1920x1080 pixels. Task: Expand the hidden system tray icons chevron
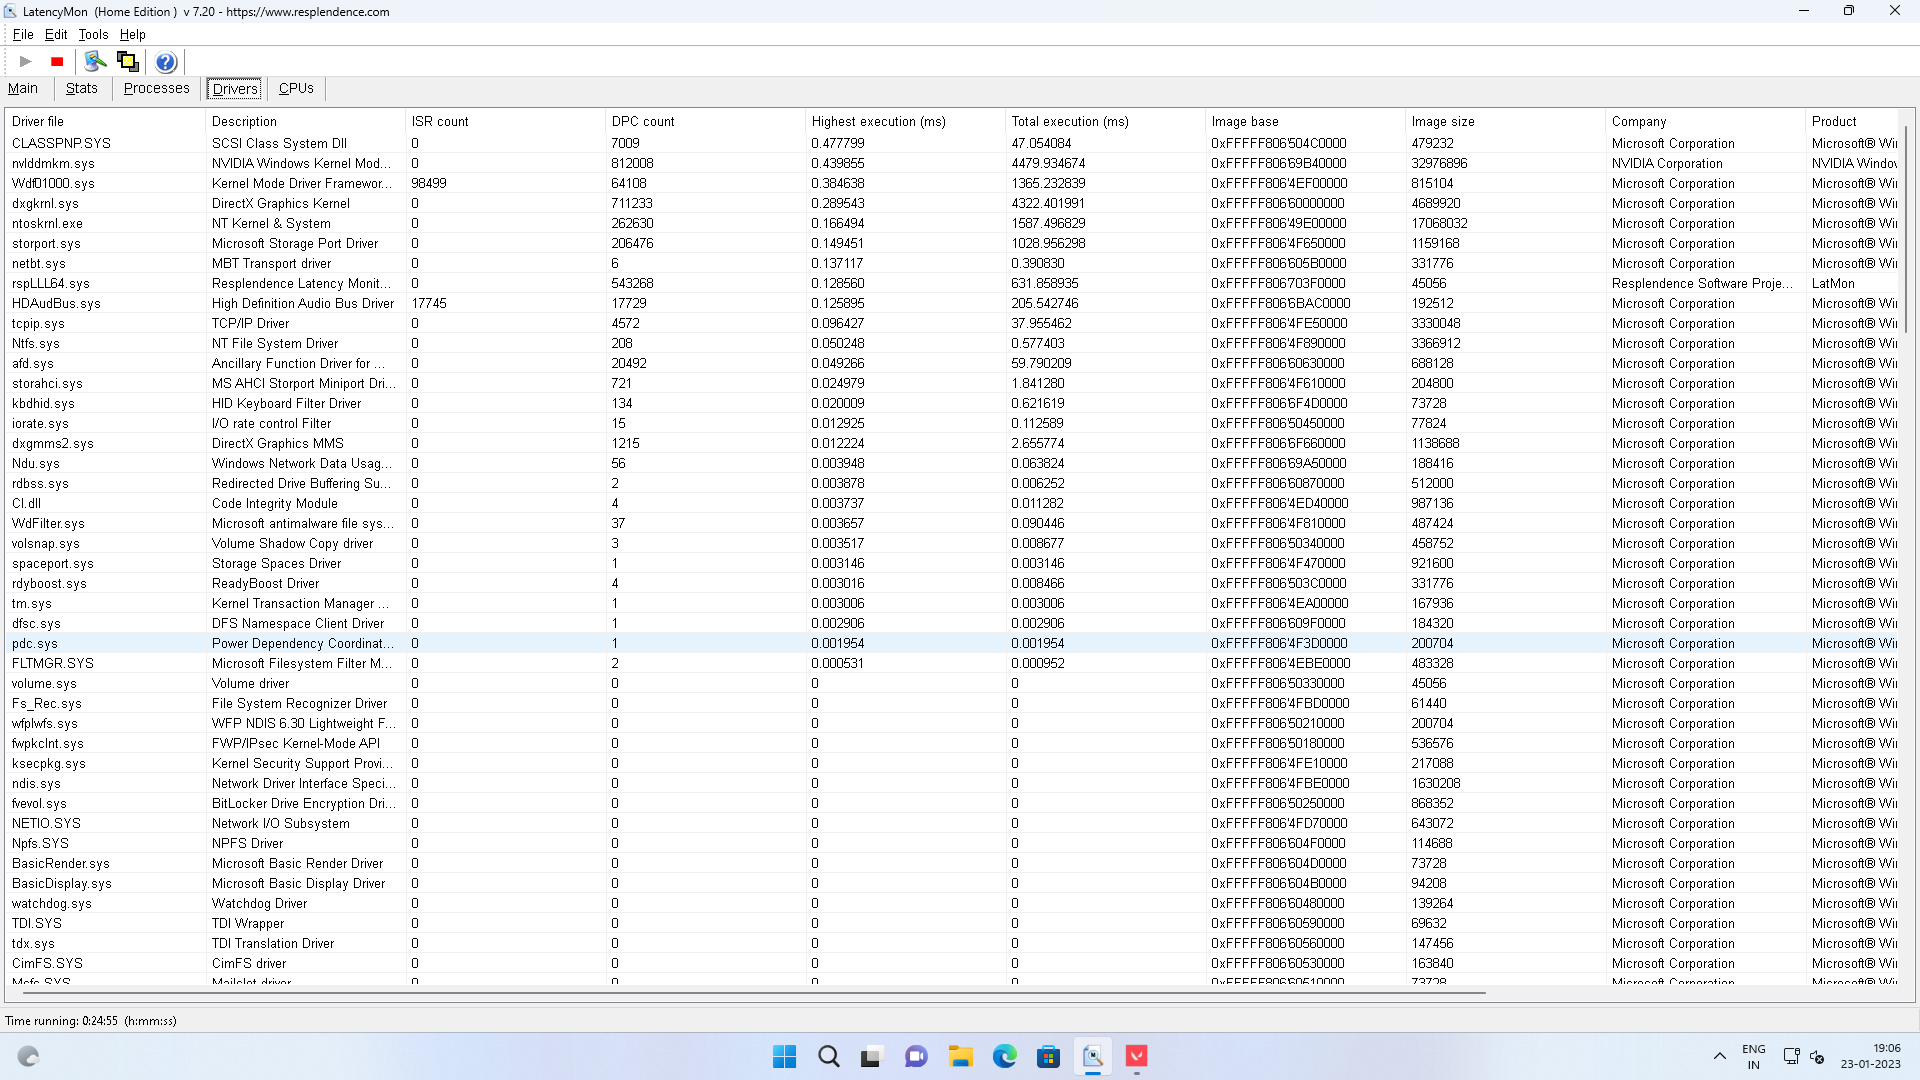tap(1719, 1056)
